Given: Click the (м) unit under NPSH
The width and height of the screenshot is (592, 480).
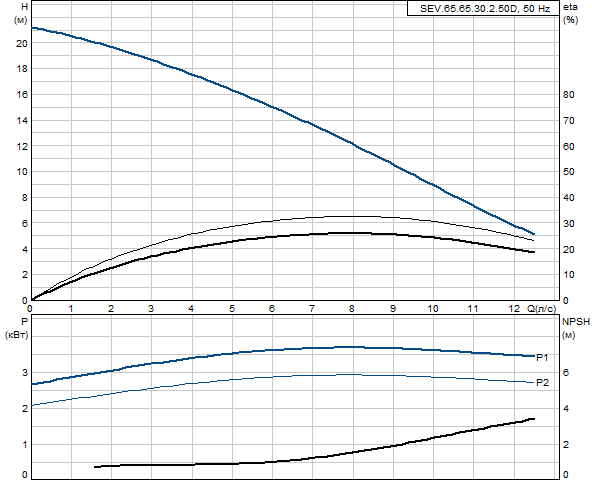Looking at the screenshot, I should (569, 335).
